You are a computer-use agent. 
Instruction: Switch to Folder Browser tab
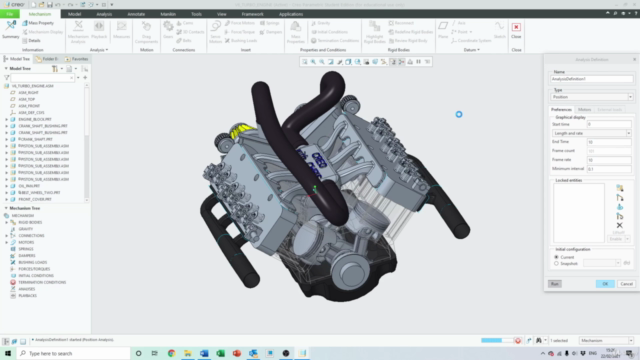(x=47, y=59)
